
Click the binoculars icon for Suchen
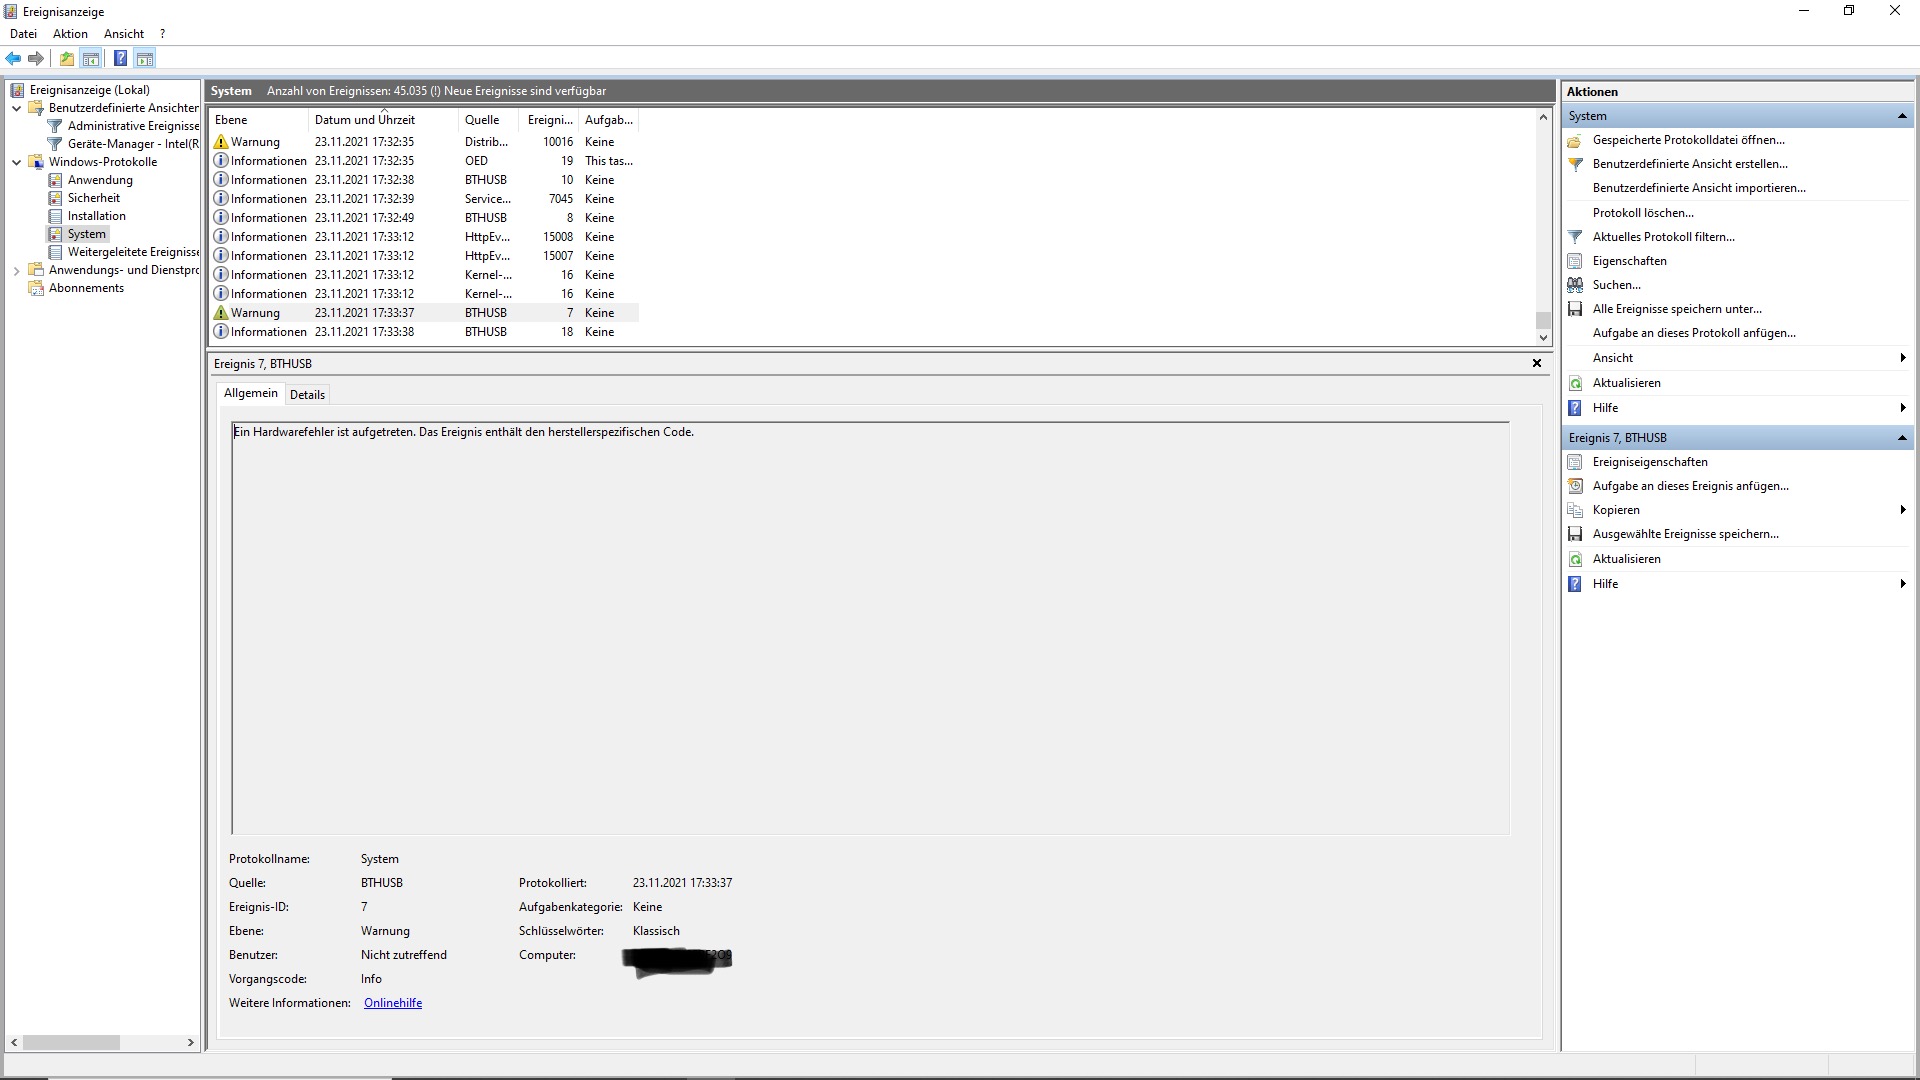pos(1575,285)
